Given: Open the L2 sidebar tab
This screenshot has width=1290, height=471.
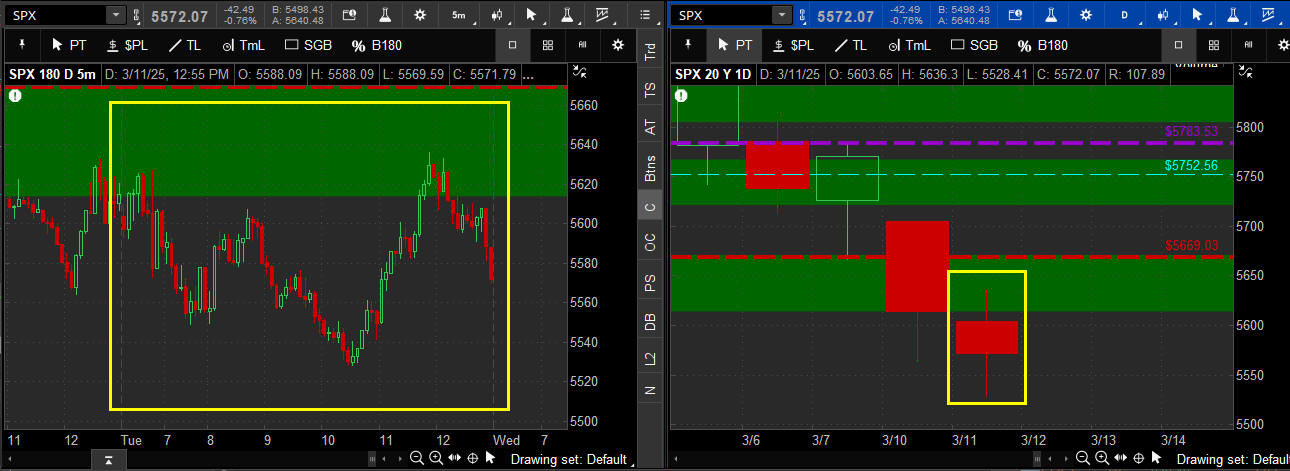Looking at the screenshot, I should (650, 358).
